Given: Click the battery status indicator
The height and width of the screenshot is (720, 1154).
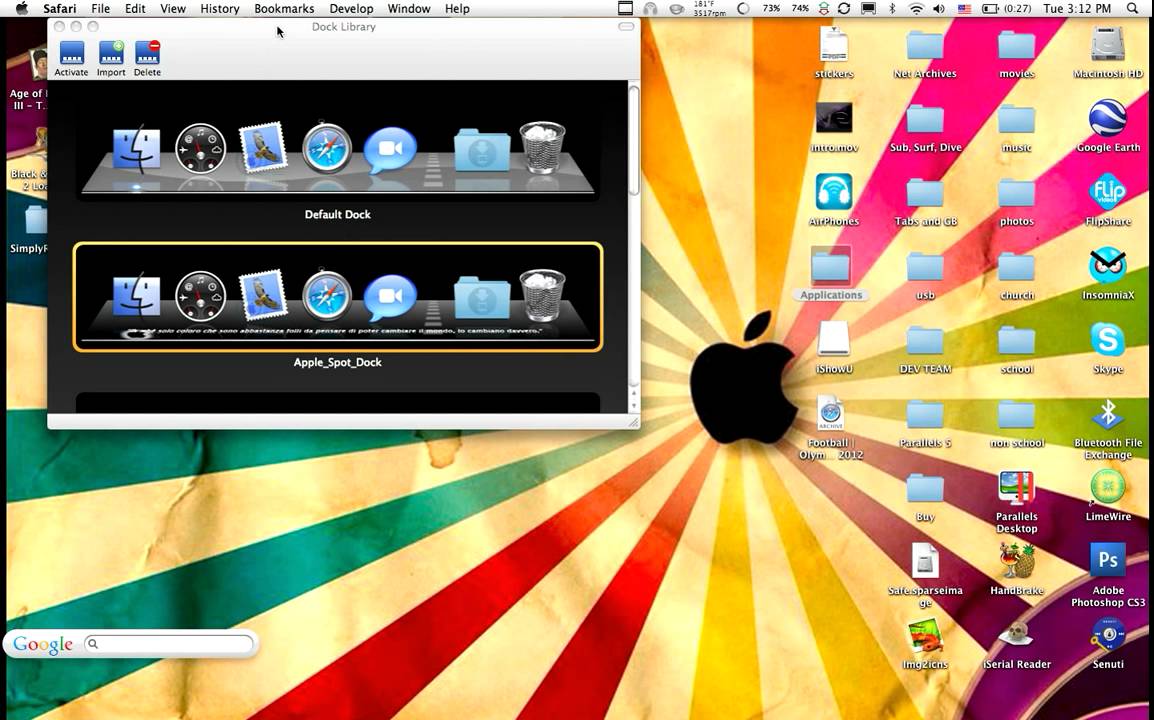Looking at the screenshot, I should (x=1006, y=9).
